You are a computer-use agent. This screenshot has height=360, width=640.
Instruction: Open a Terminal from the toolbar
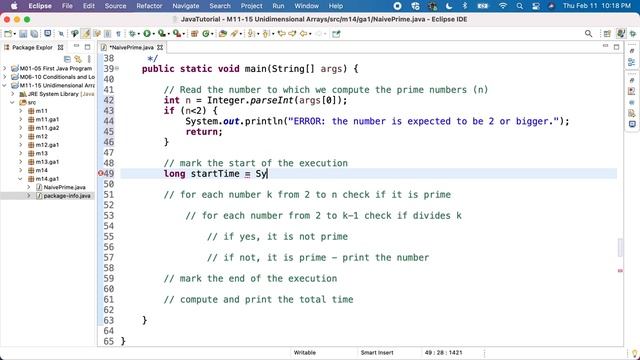48,33
